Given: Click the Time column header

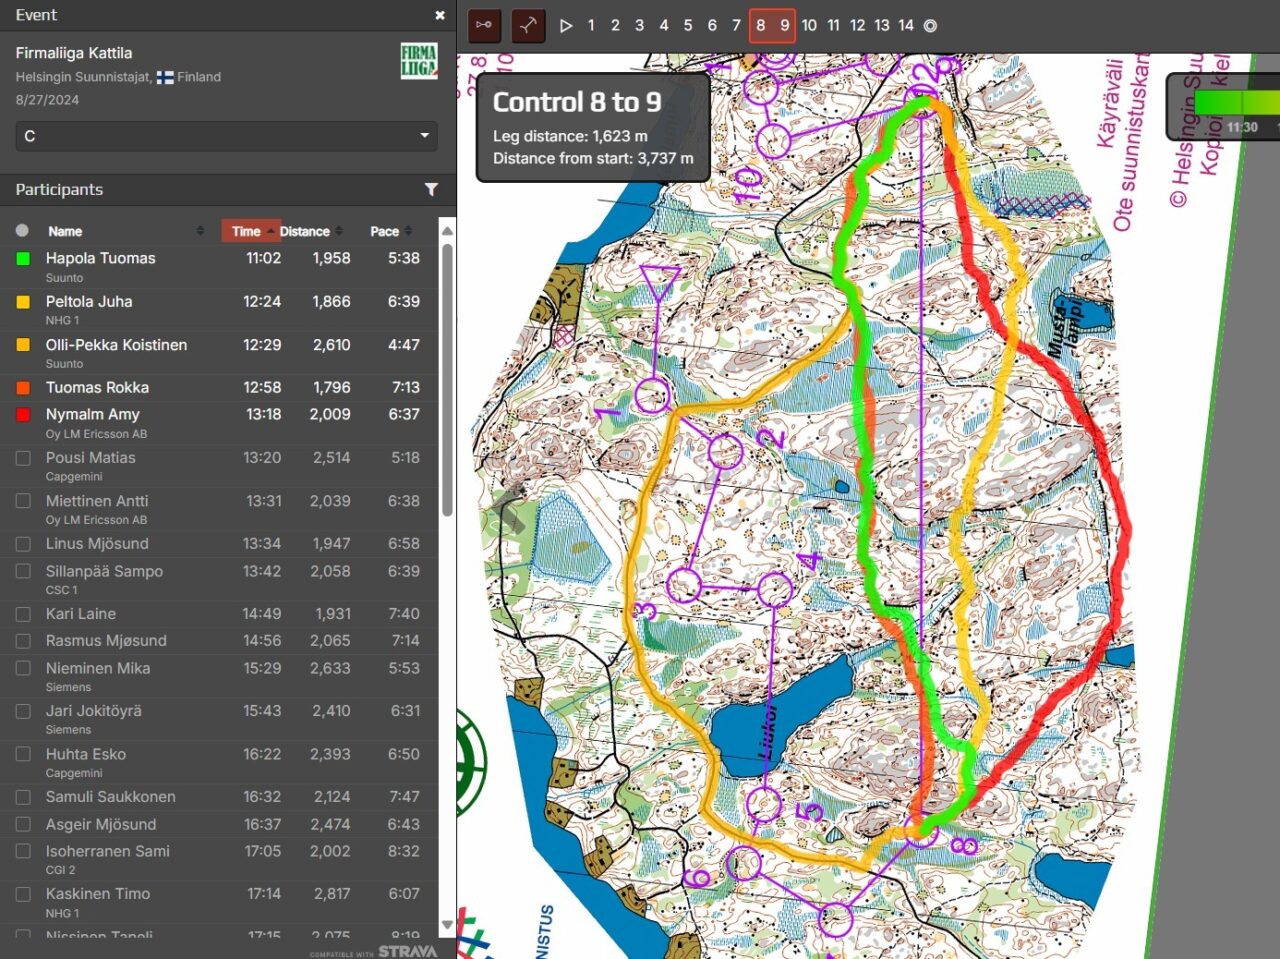Looking at the screenshot, I should (246, 231).
